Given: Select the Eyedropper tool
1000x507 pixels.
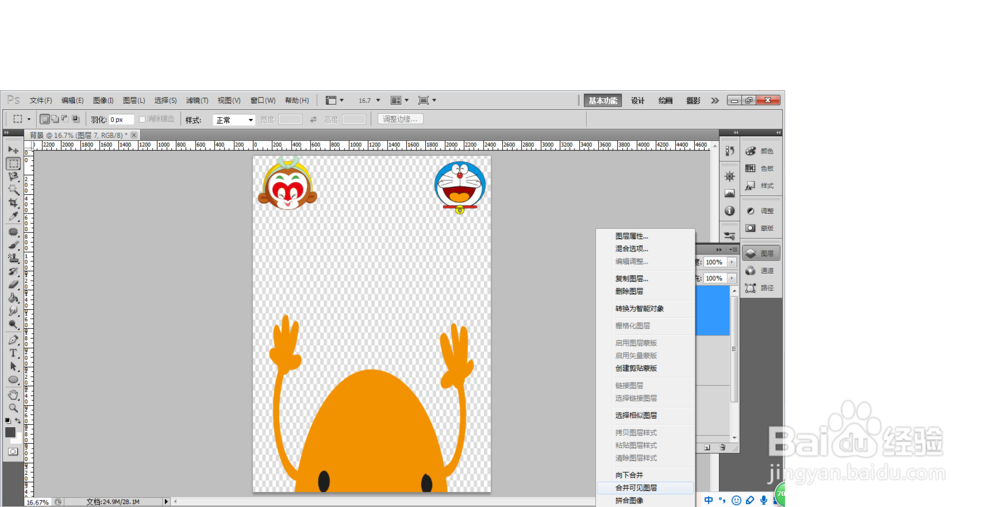Looking at the screenshot, I should (x=13, y=216).
